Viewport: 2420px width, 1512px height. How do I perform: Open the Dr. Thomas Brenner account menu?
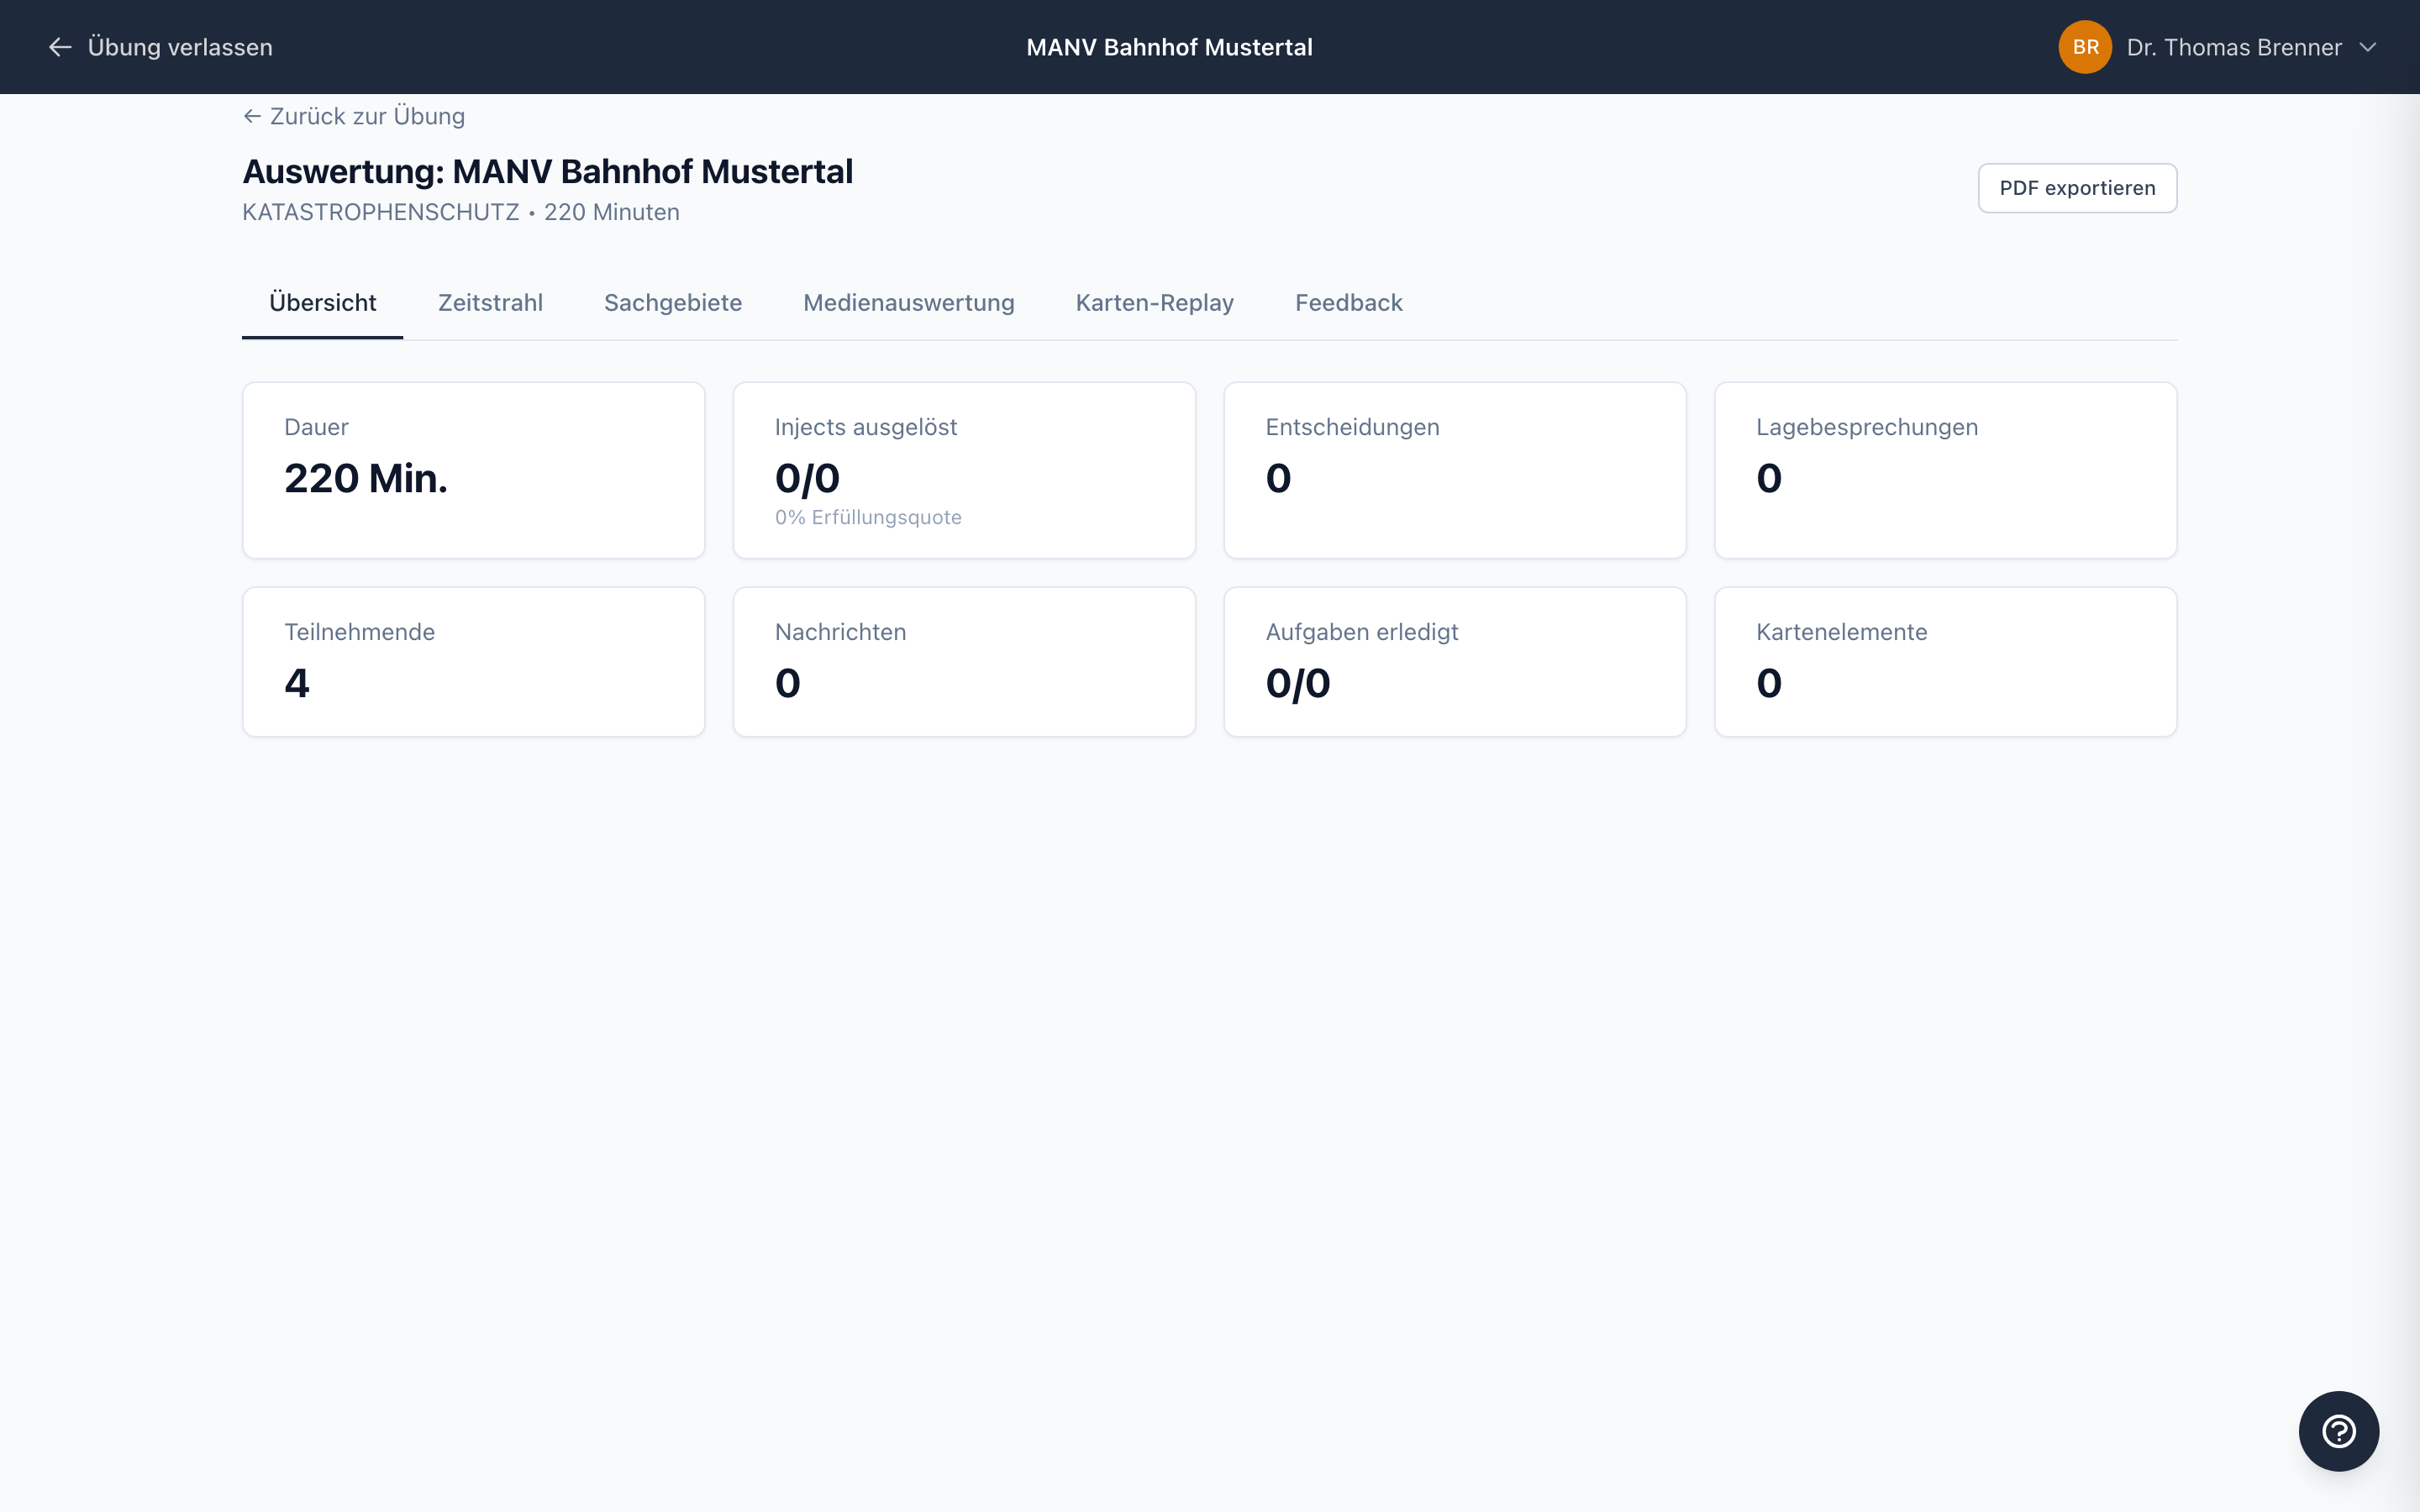2233,47
